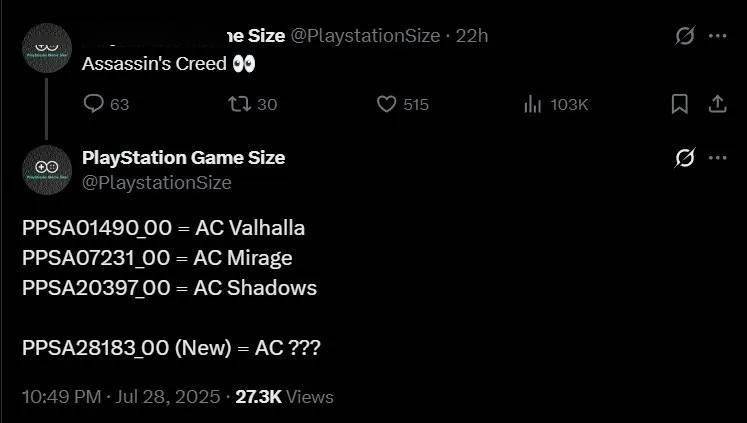Open more options menu on top tweet
Viewport: 747px width, 423px height.
click(x=717, y=36)
